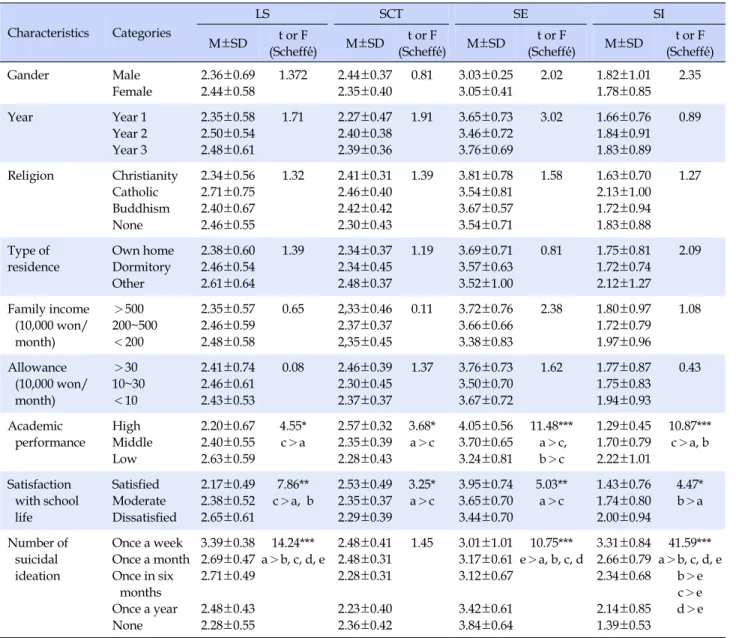Click the '10~30' allowance category
Image resolution: width=736 pixels, height=638 pixels.
129,384
